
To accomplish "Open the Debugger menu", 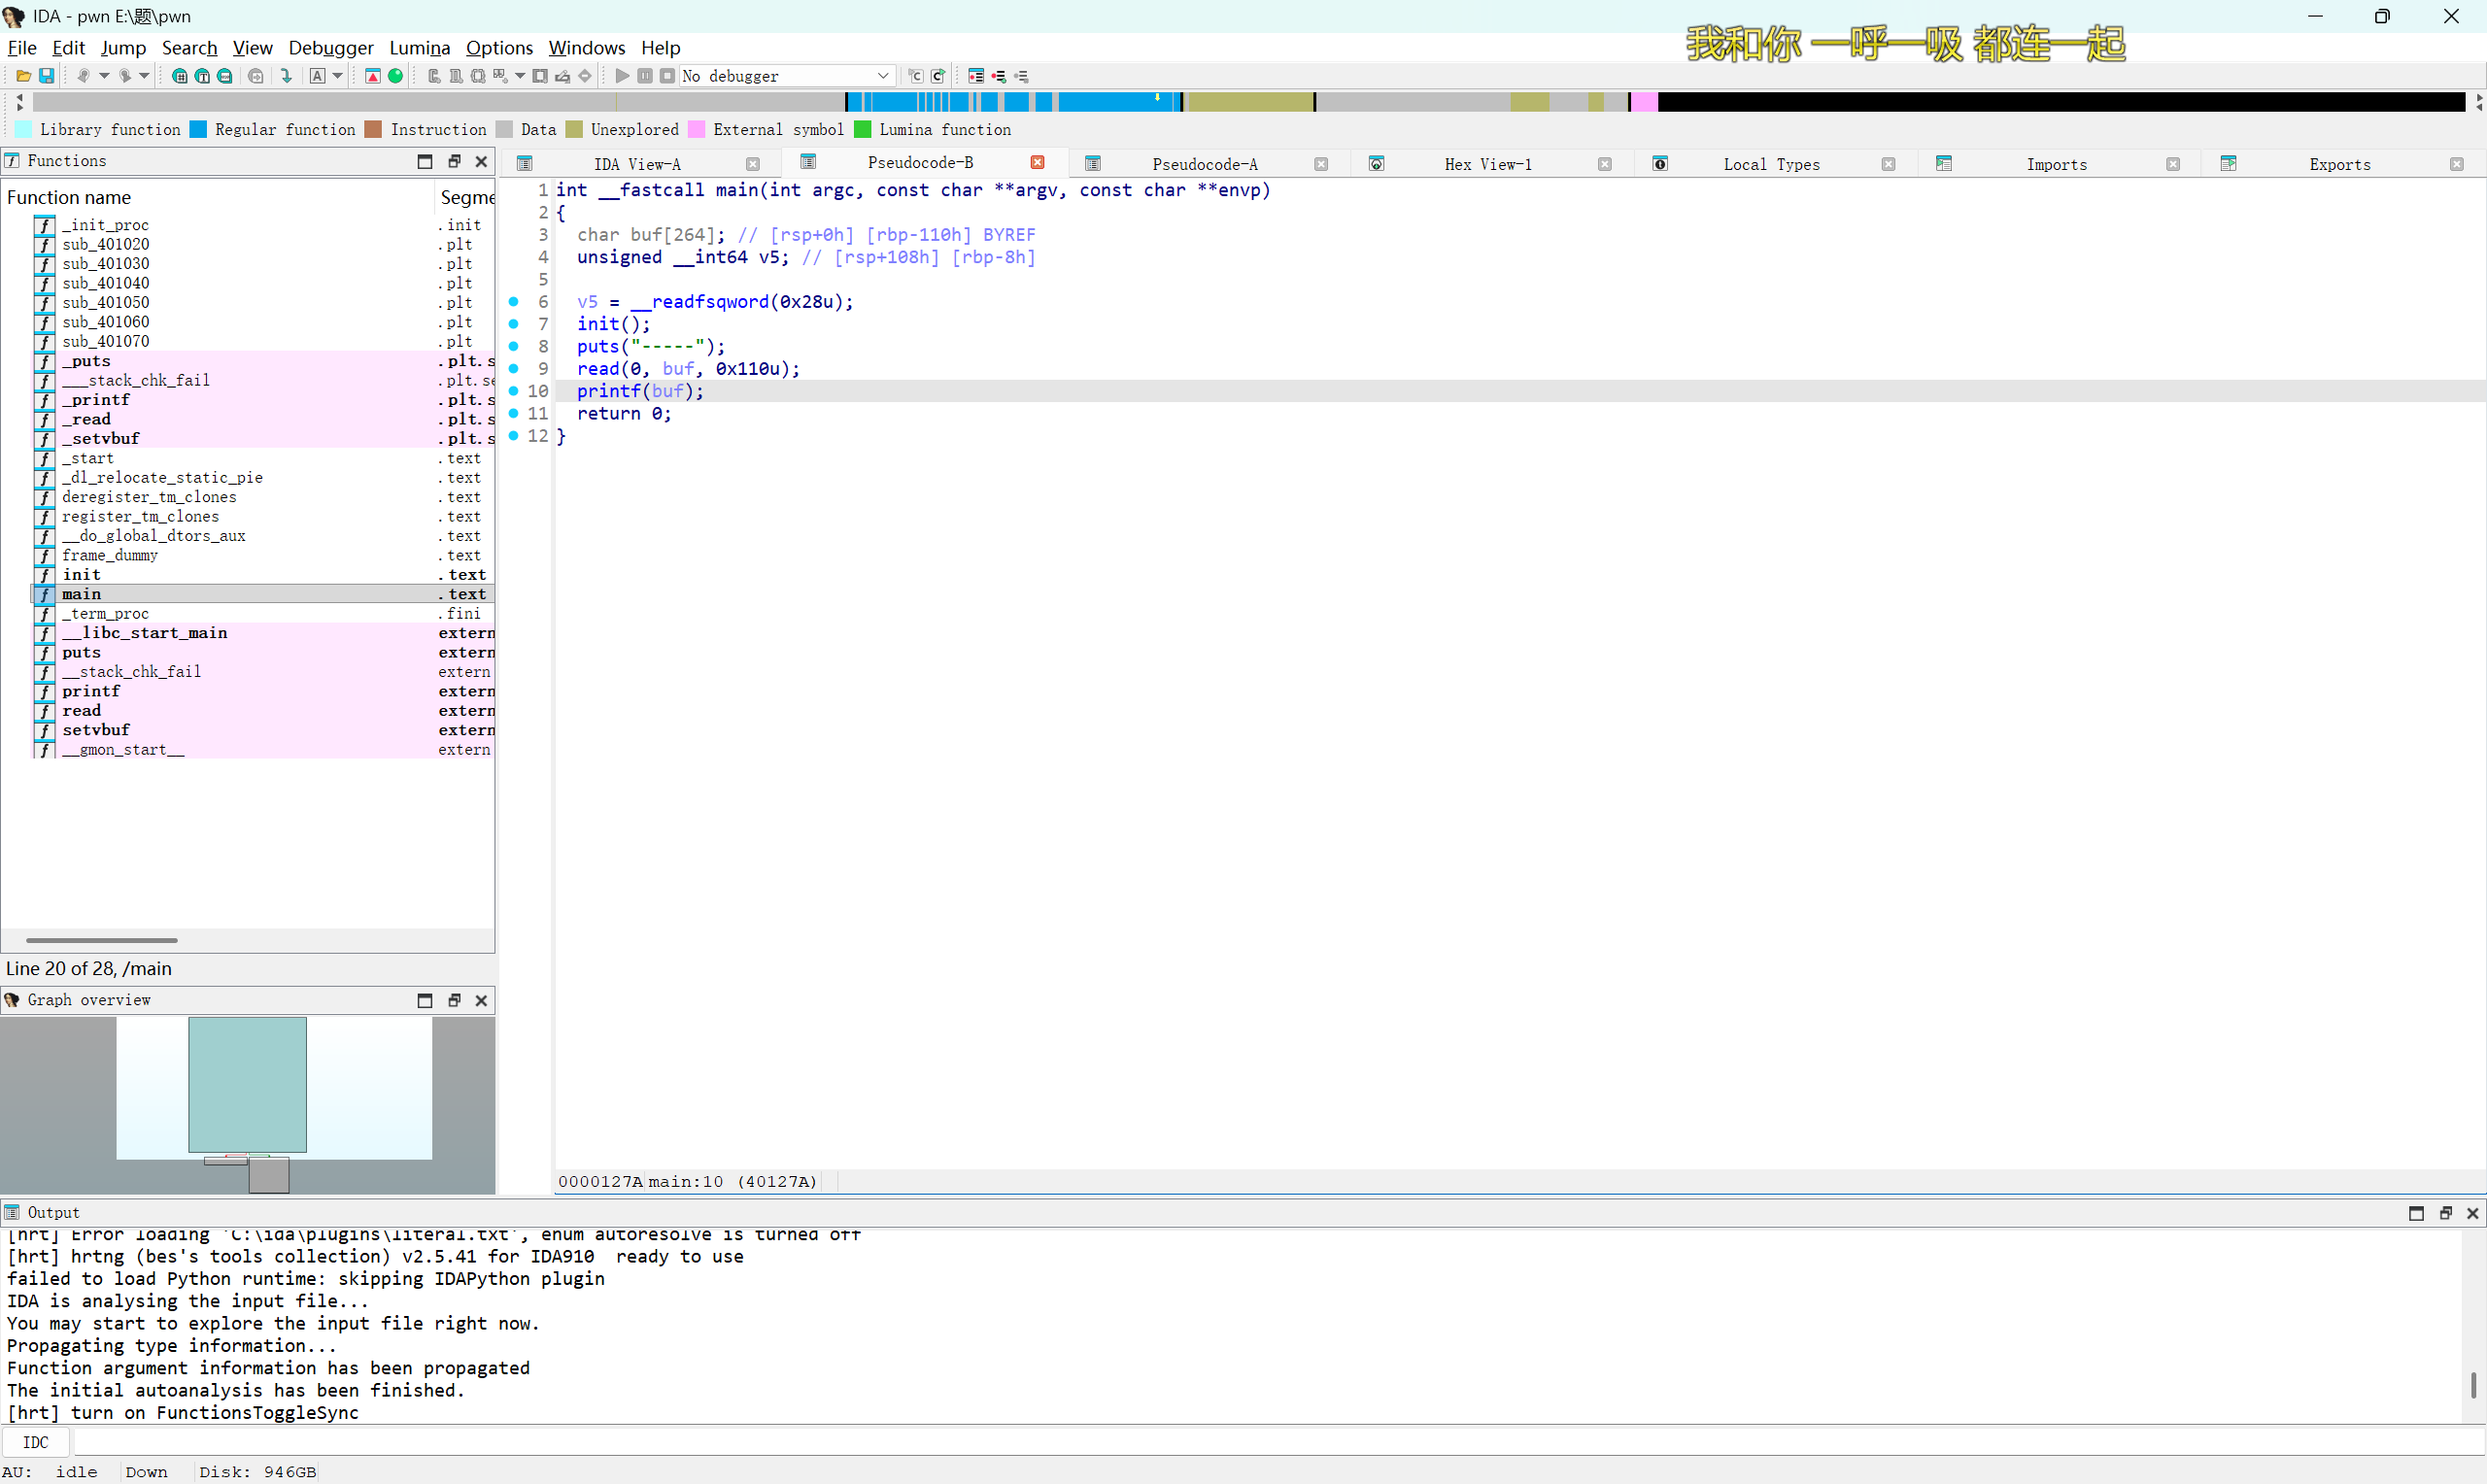I will 330,48.
